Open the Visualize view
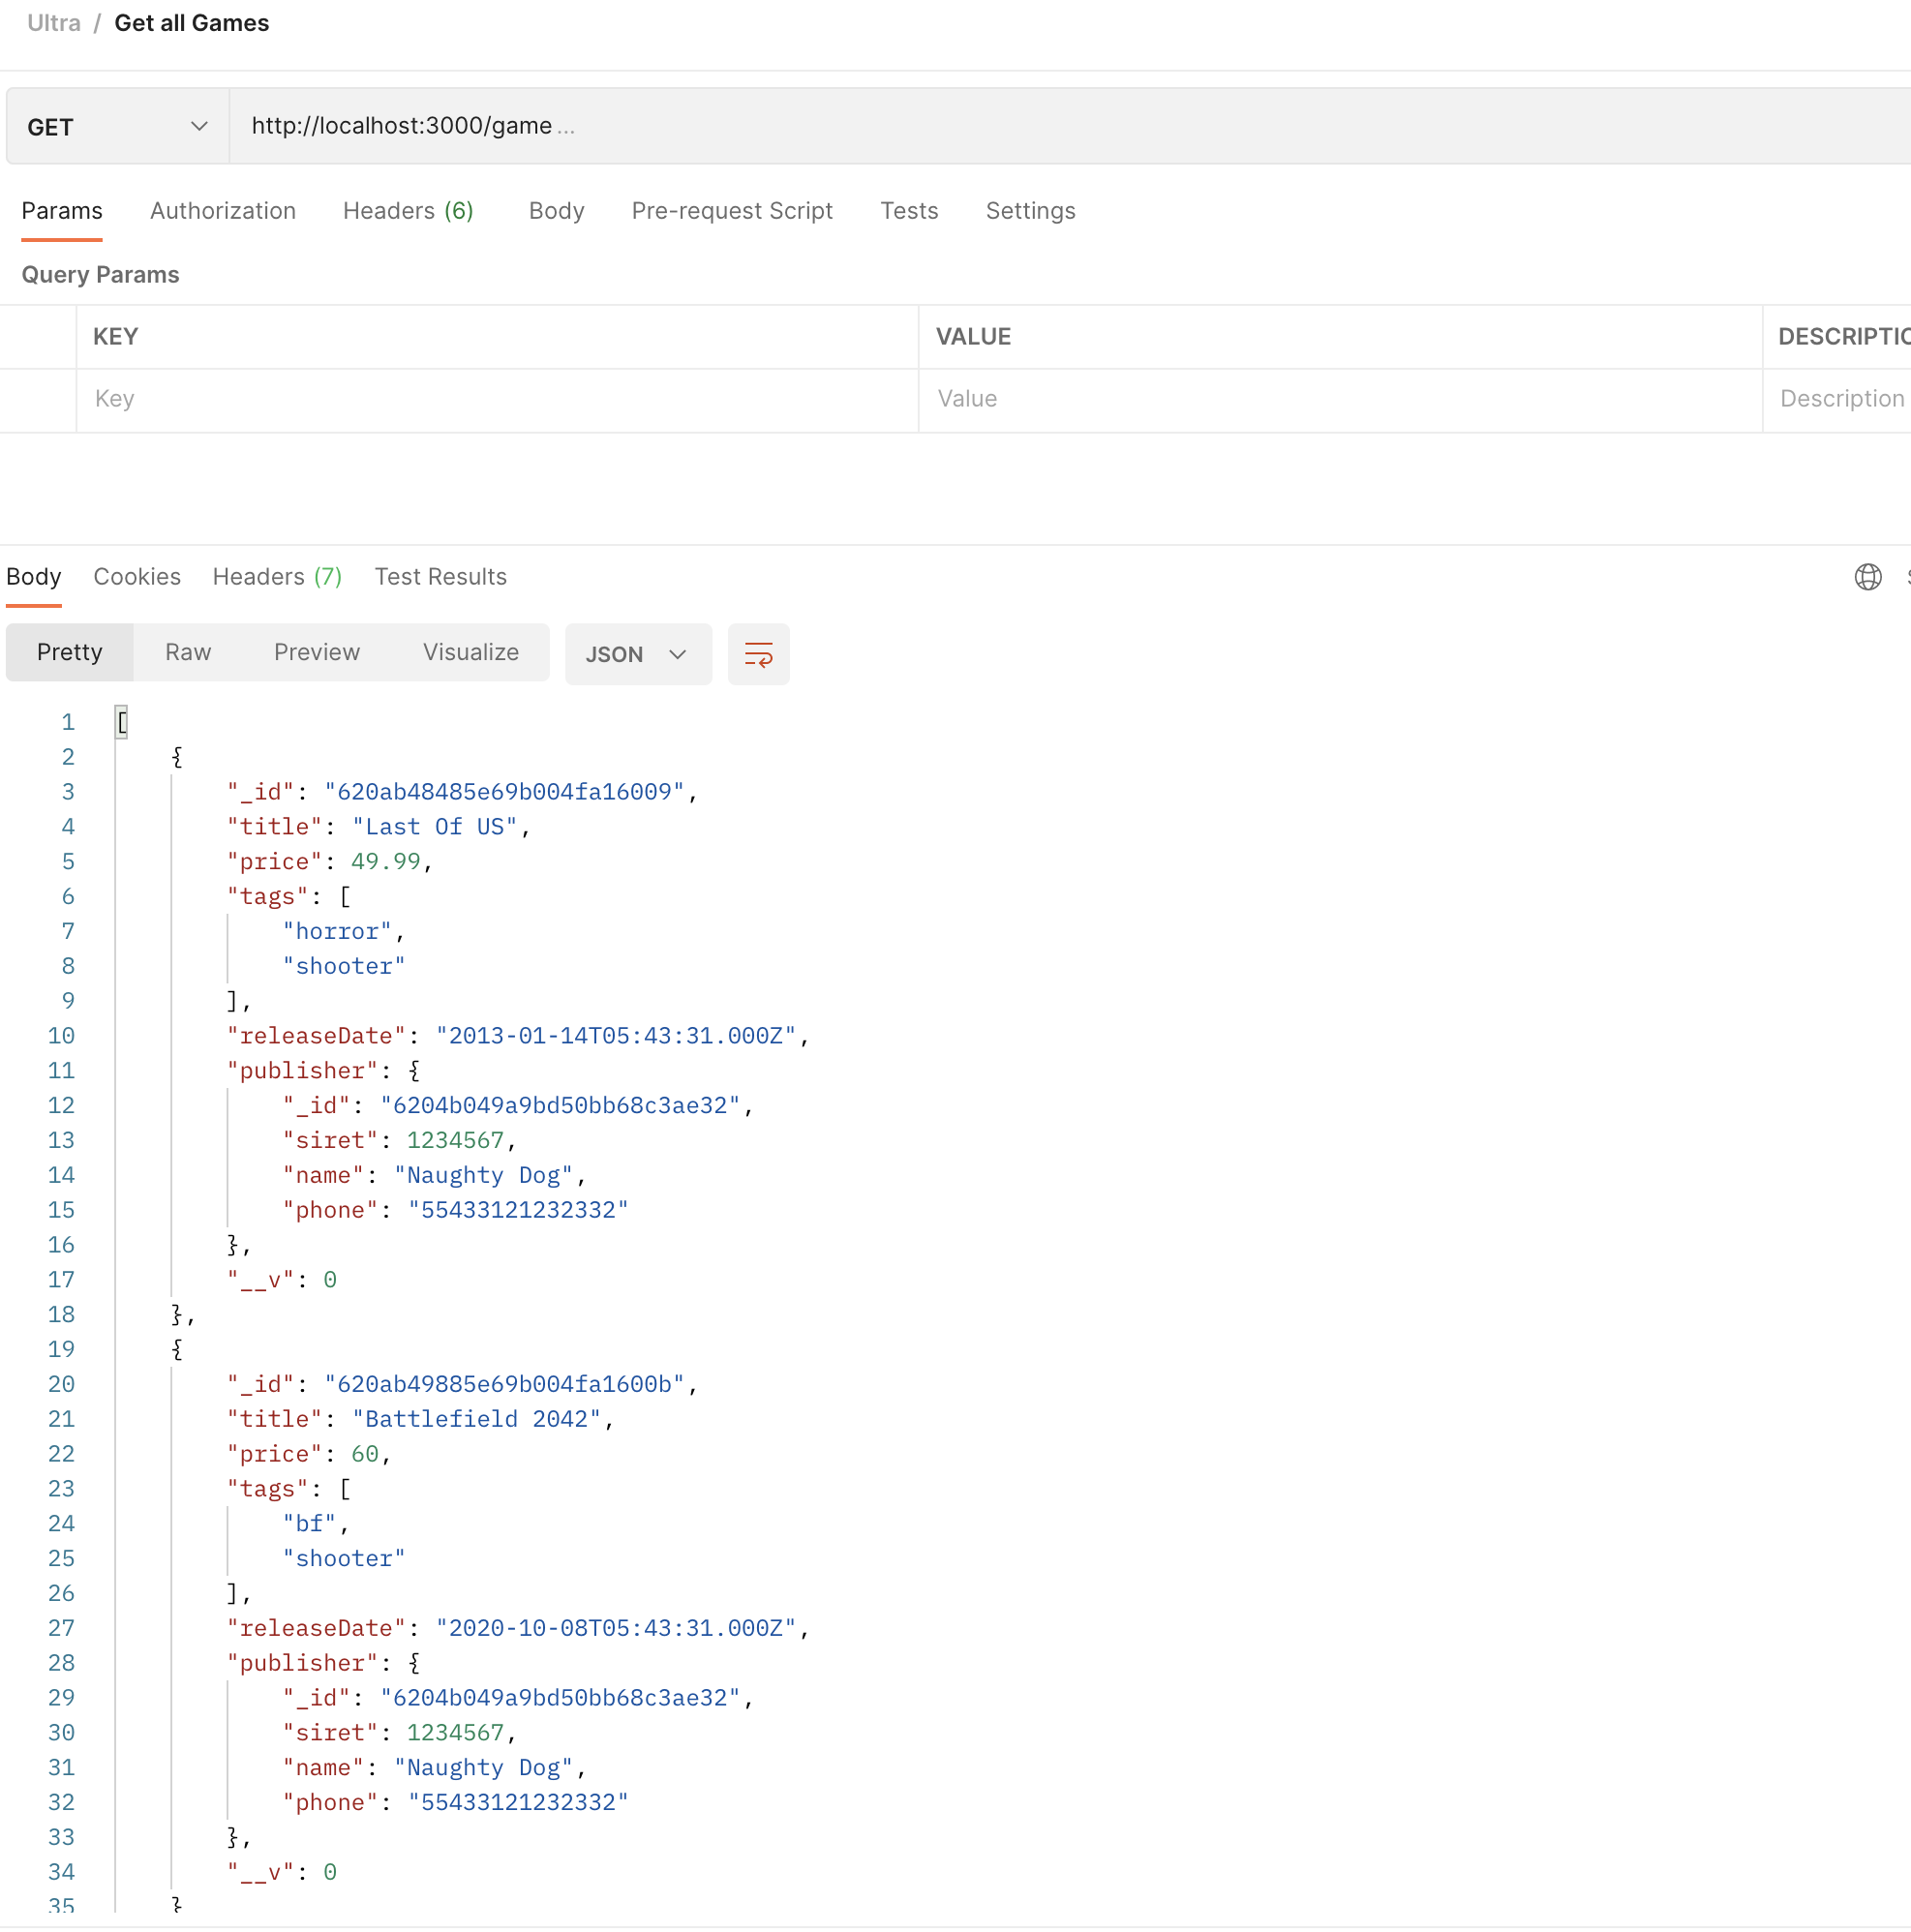1911x1932 pixels. click(x=471, y=653)
